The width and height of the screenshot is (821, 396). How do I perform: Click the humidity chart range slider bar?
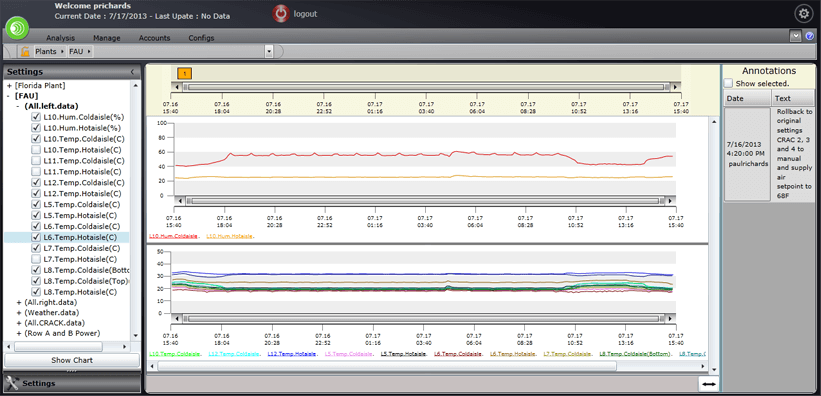point(426,201)
